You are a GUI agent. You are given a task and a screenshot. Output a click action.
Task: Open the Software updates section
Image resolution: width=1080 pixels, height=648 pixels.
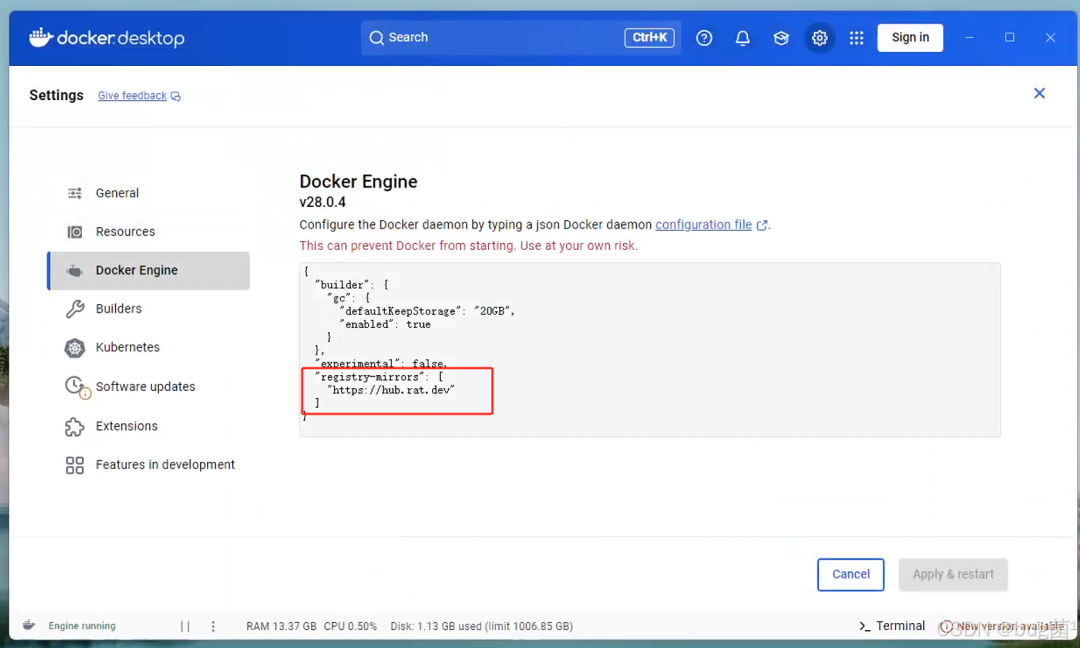coord(148,387)
